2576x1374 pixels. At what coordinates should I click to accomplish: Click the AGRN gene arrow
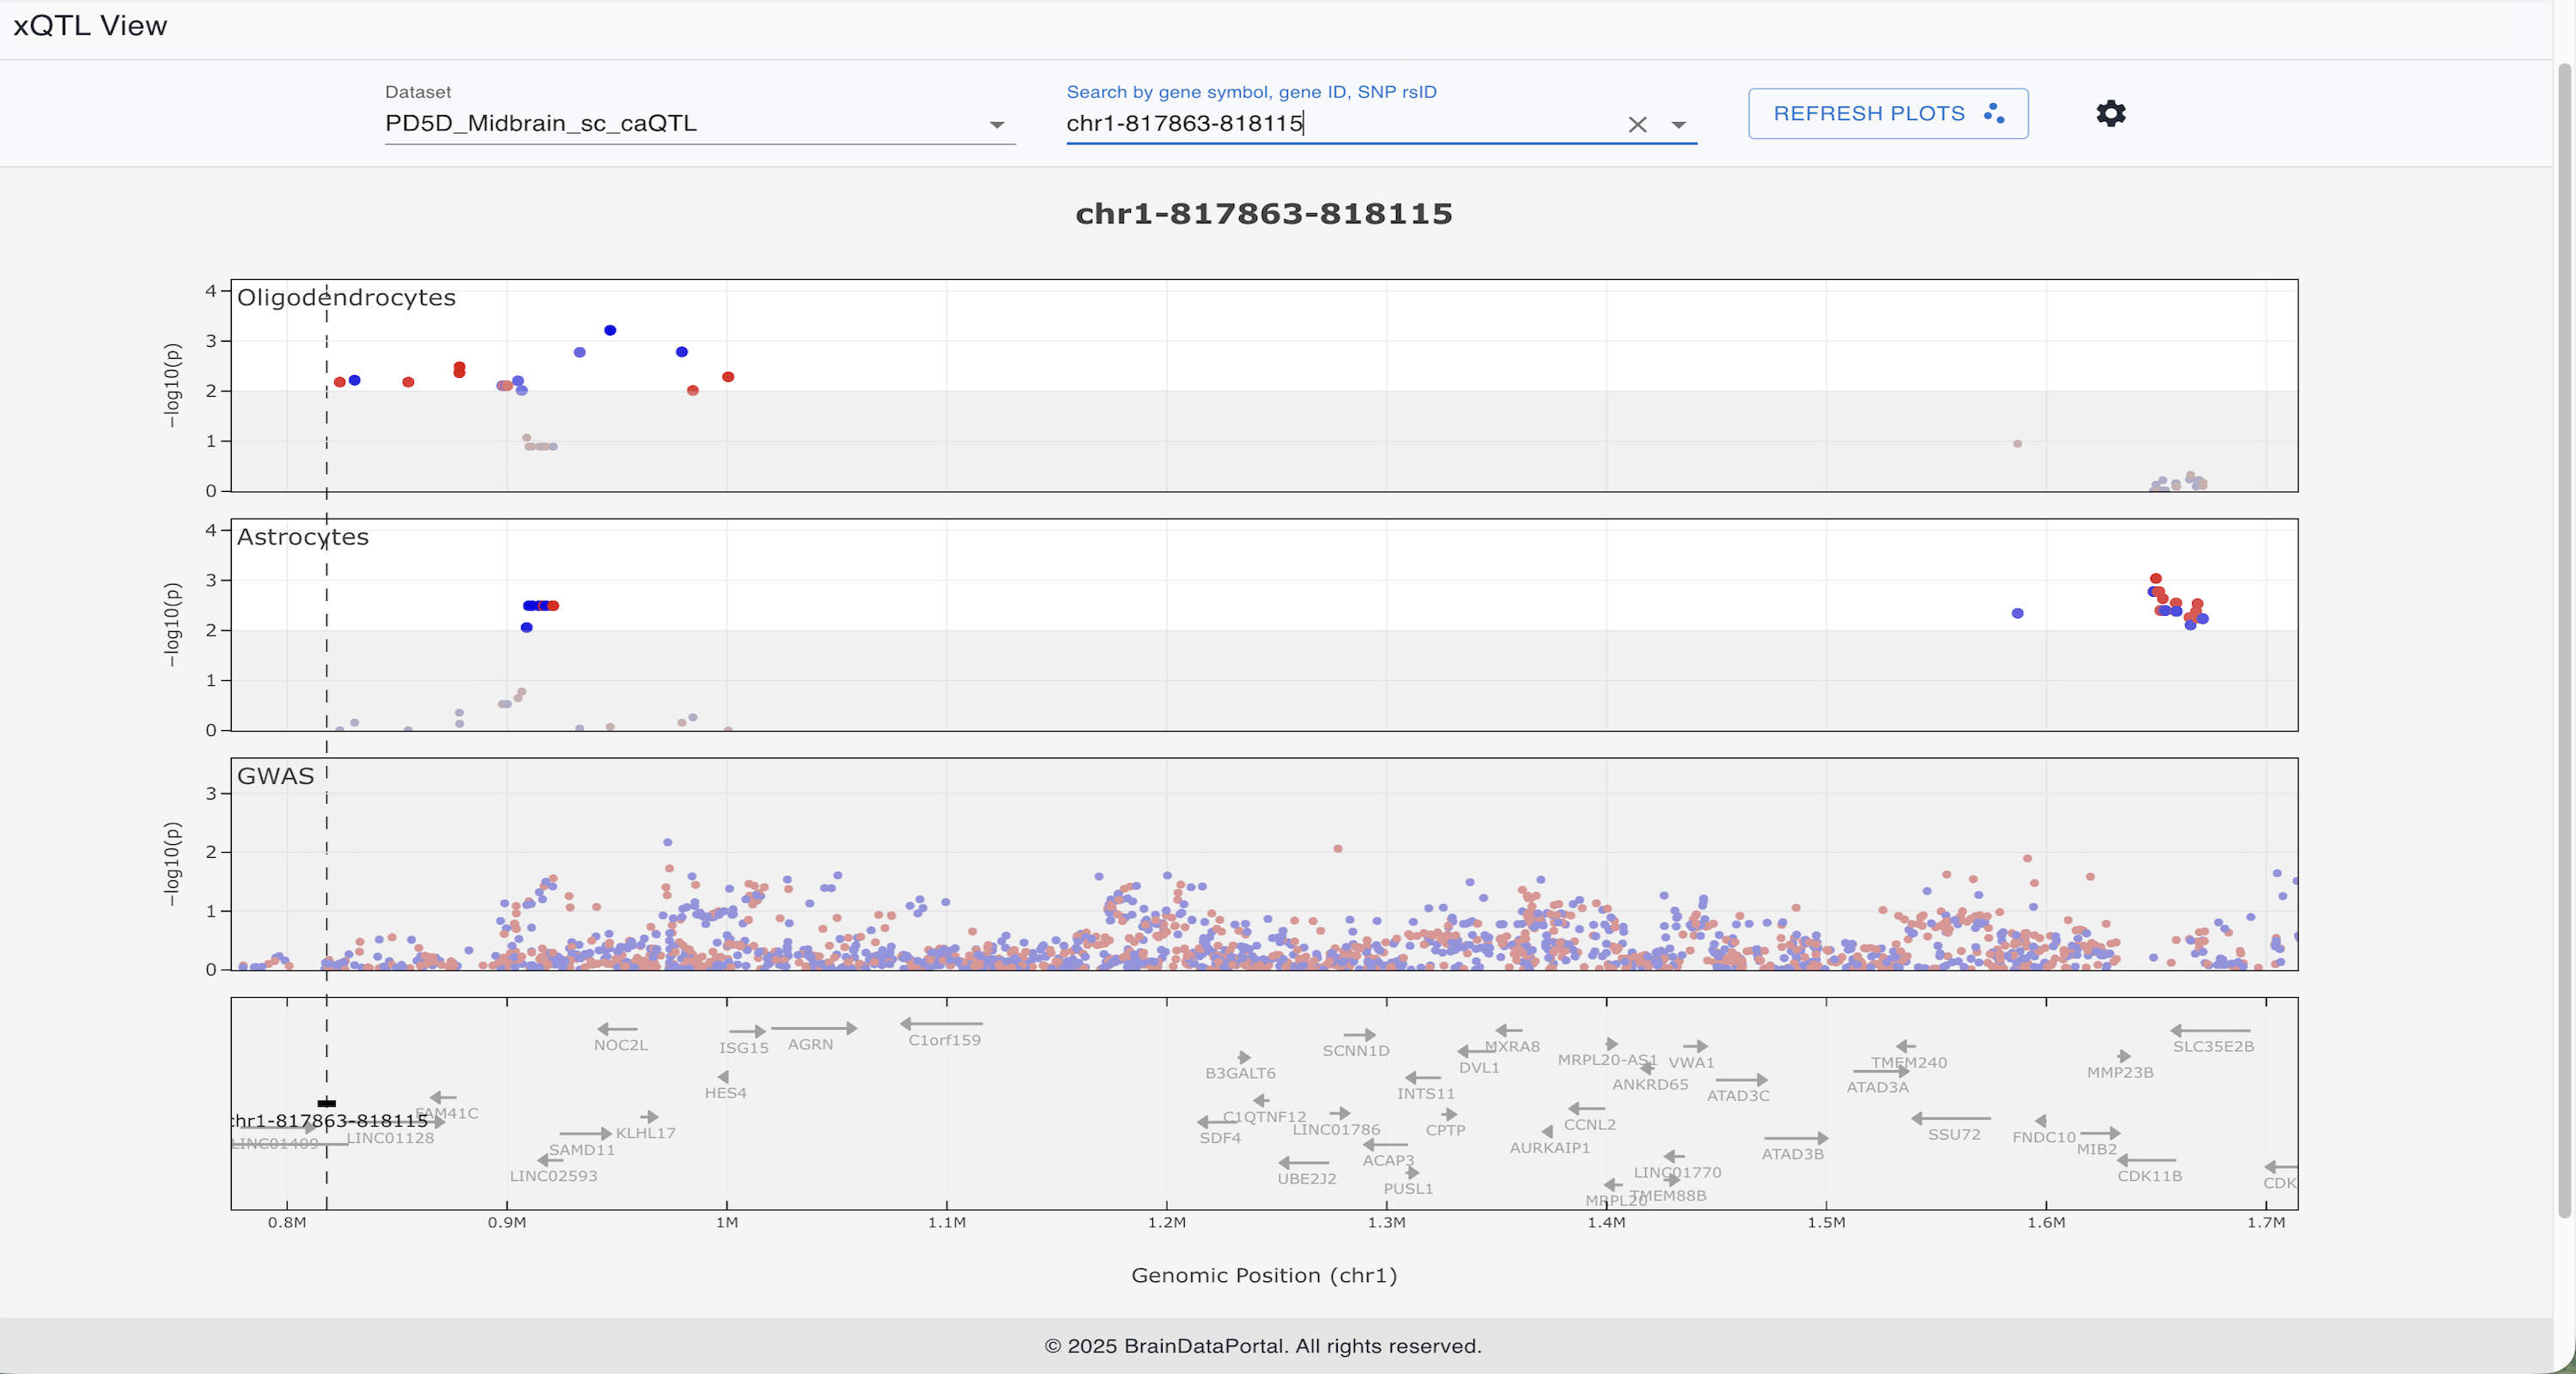pyautogui.click(x=813, y=1028)
